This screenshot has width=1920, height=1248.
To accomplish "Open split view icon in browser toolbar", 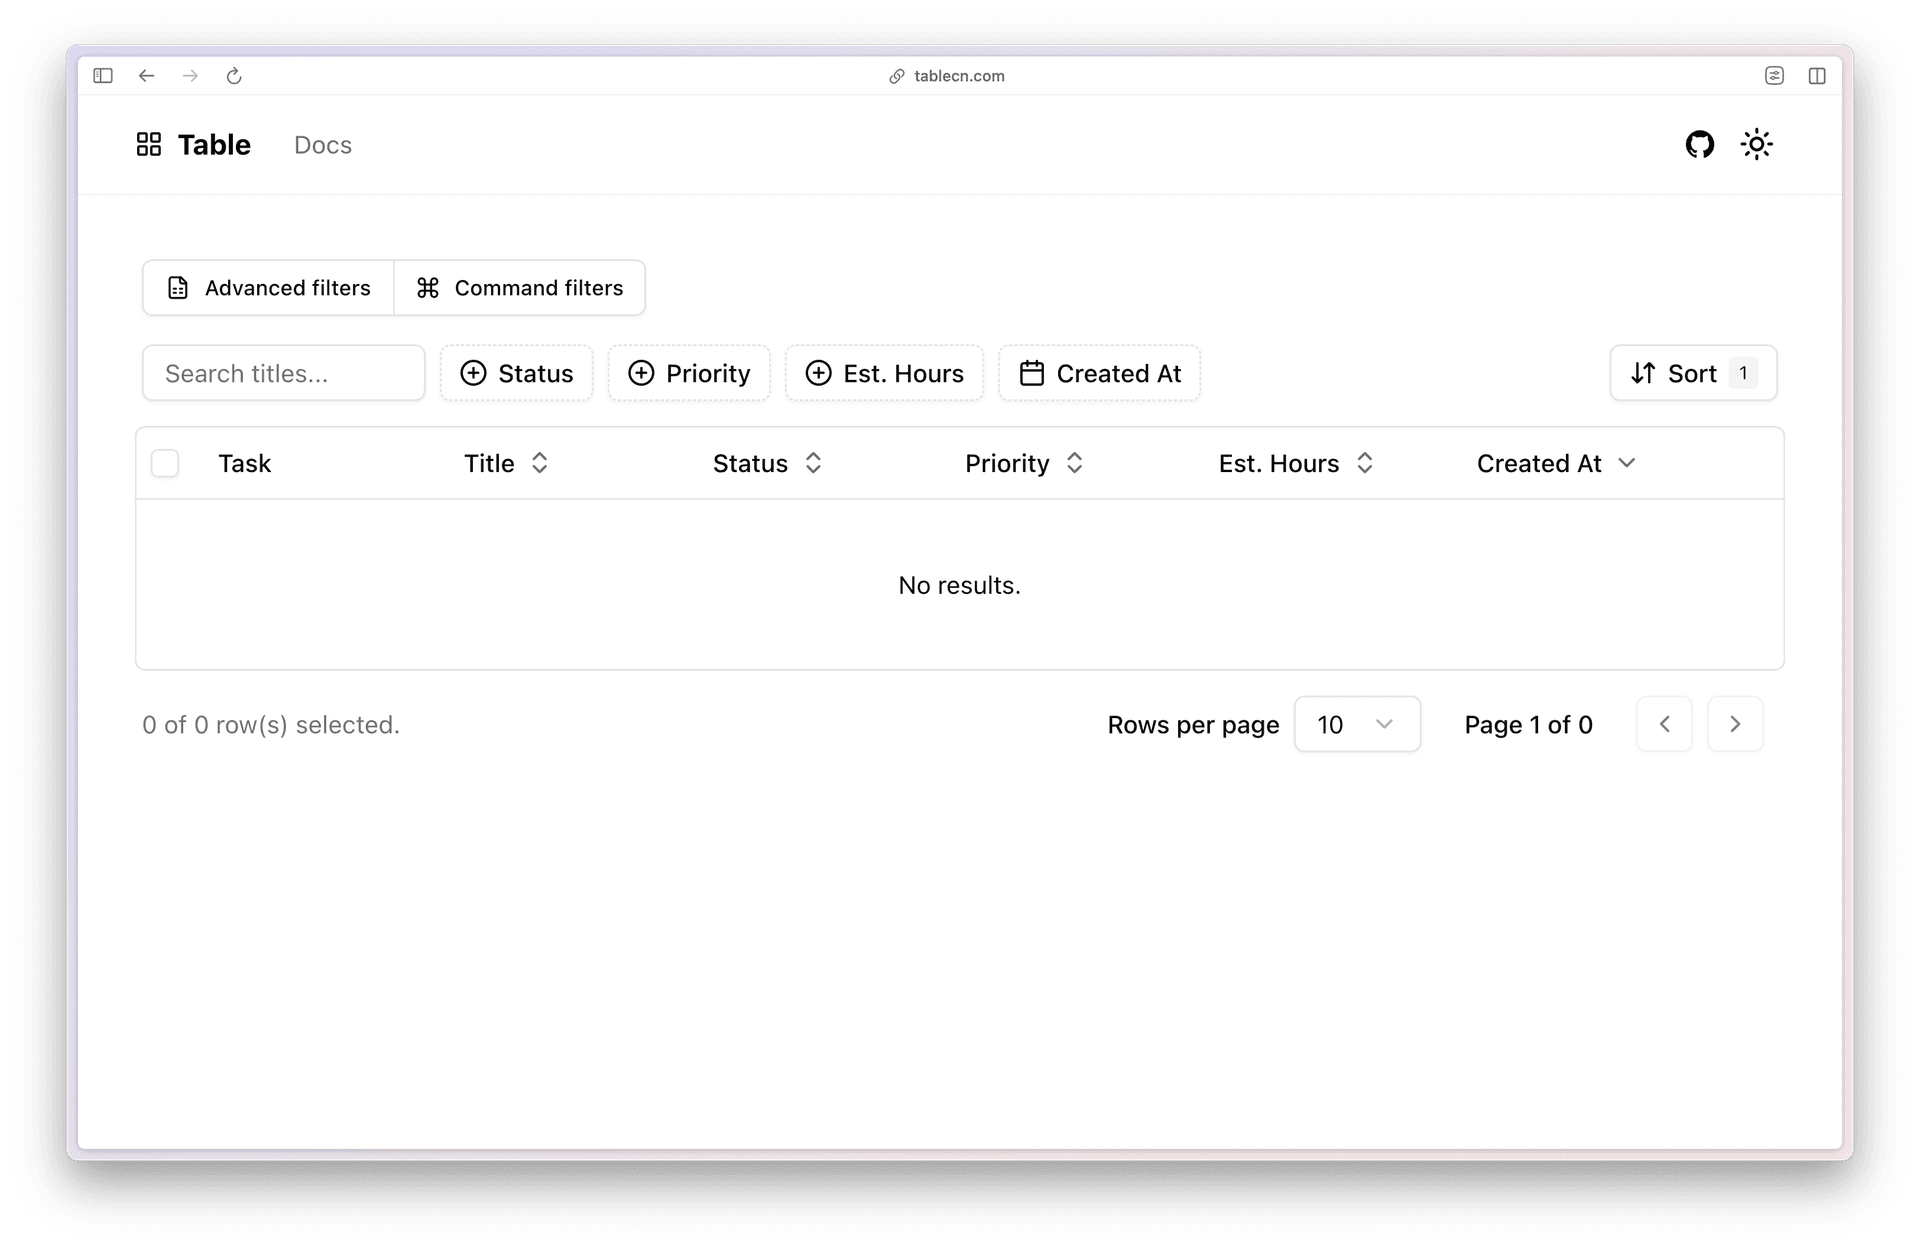I will (x=1817, y=76).
